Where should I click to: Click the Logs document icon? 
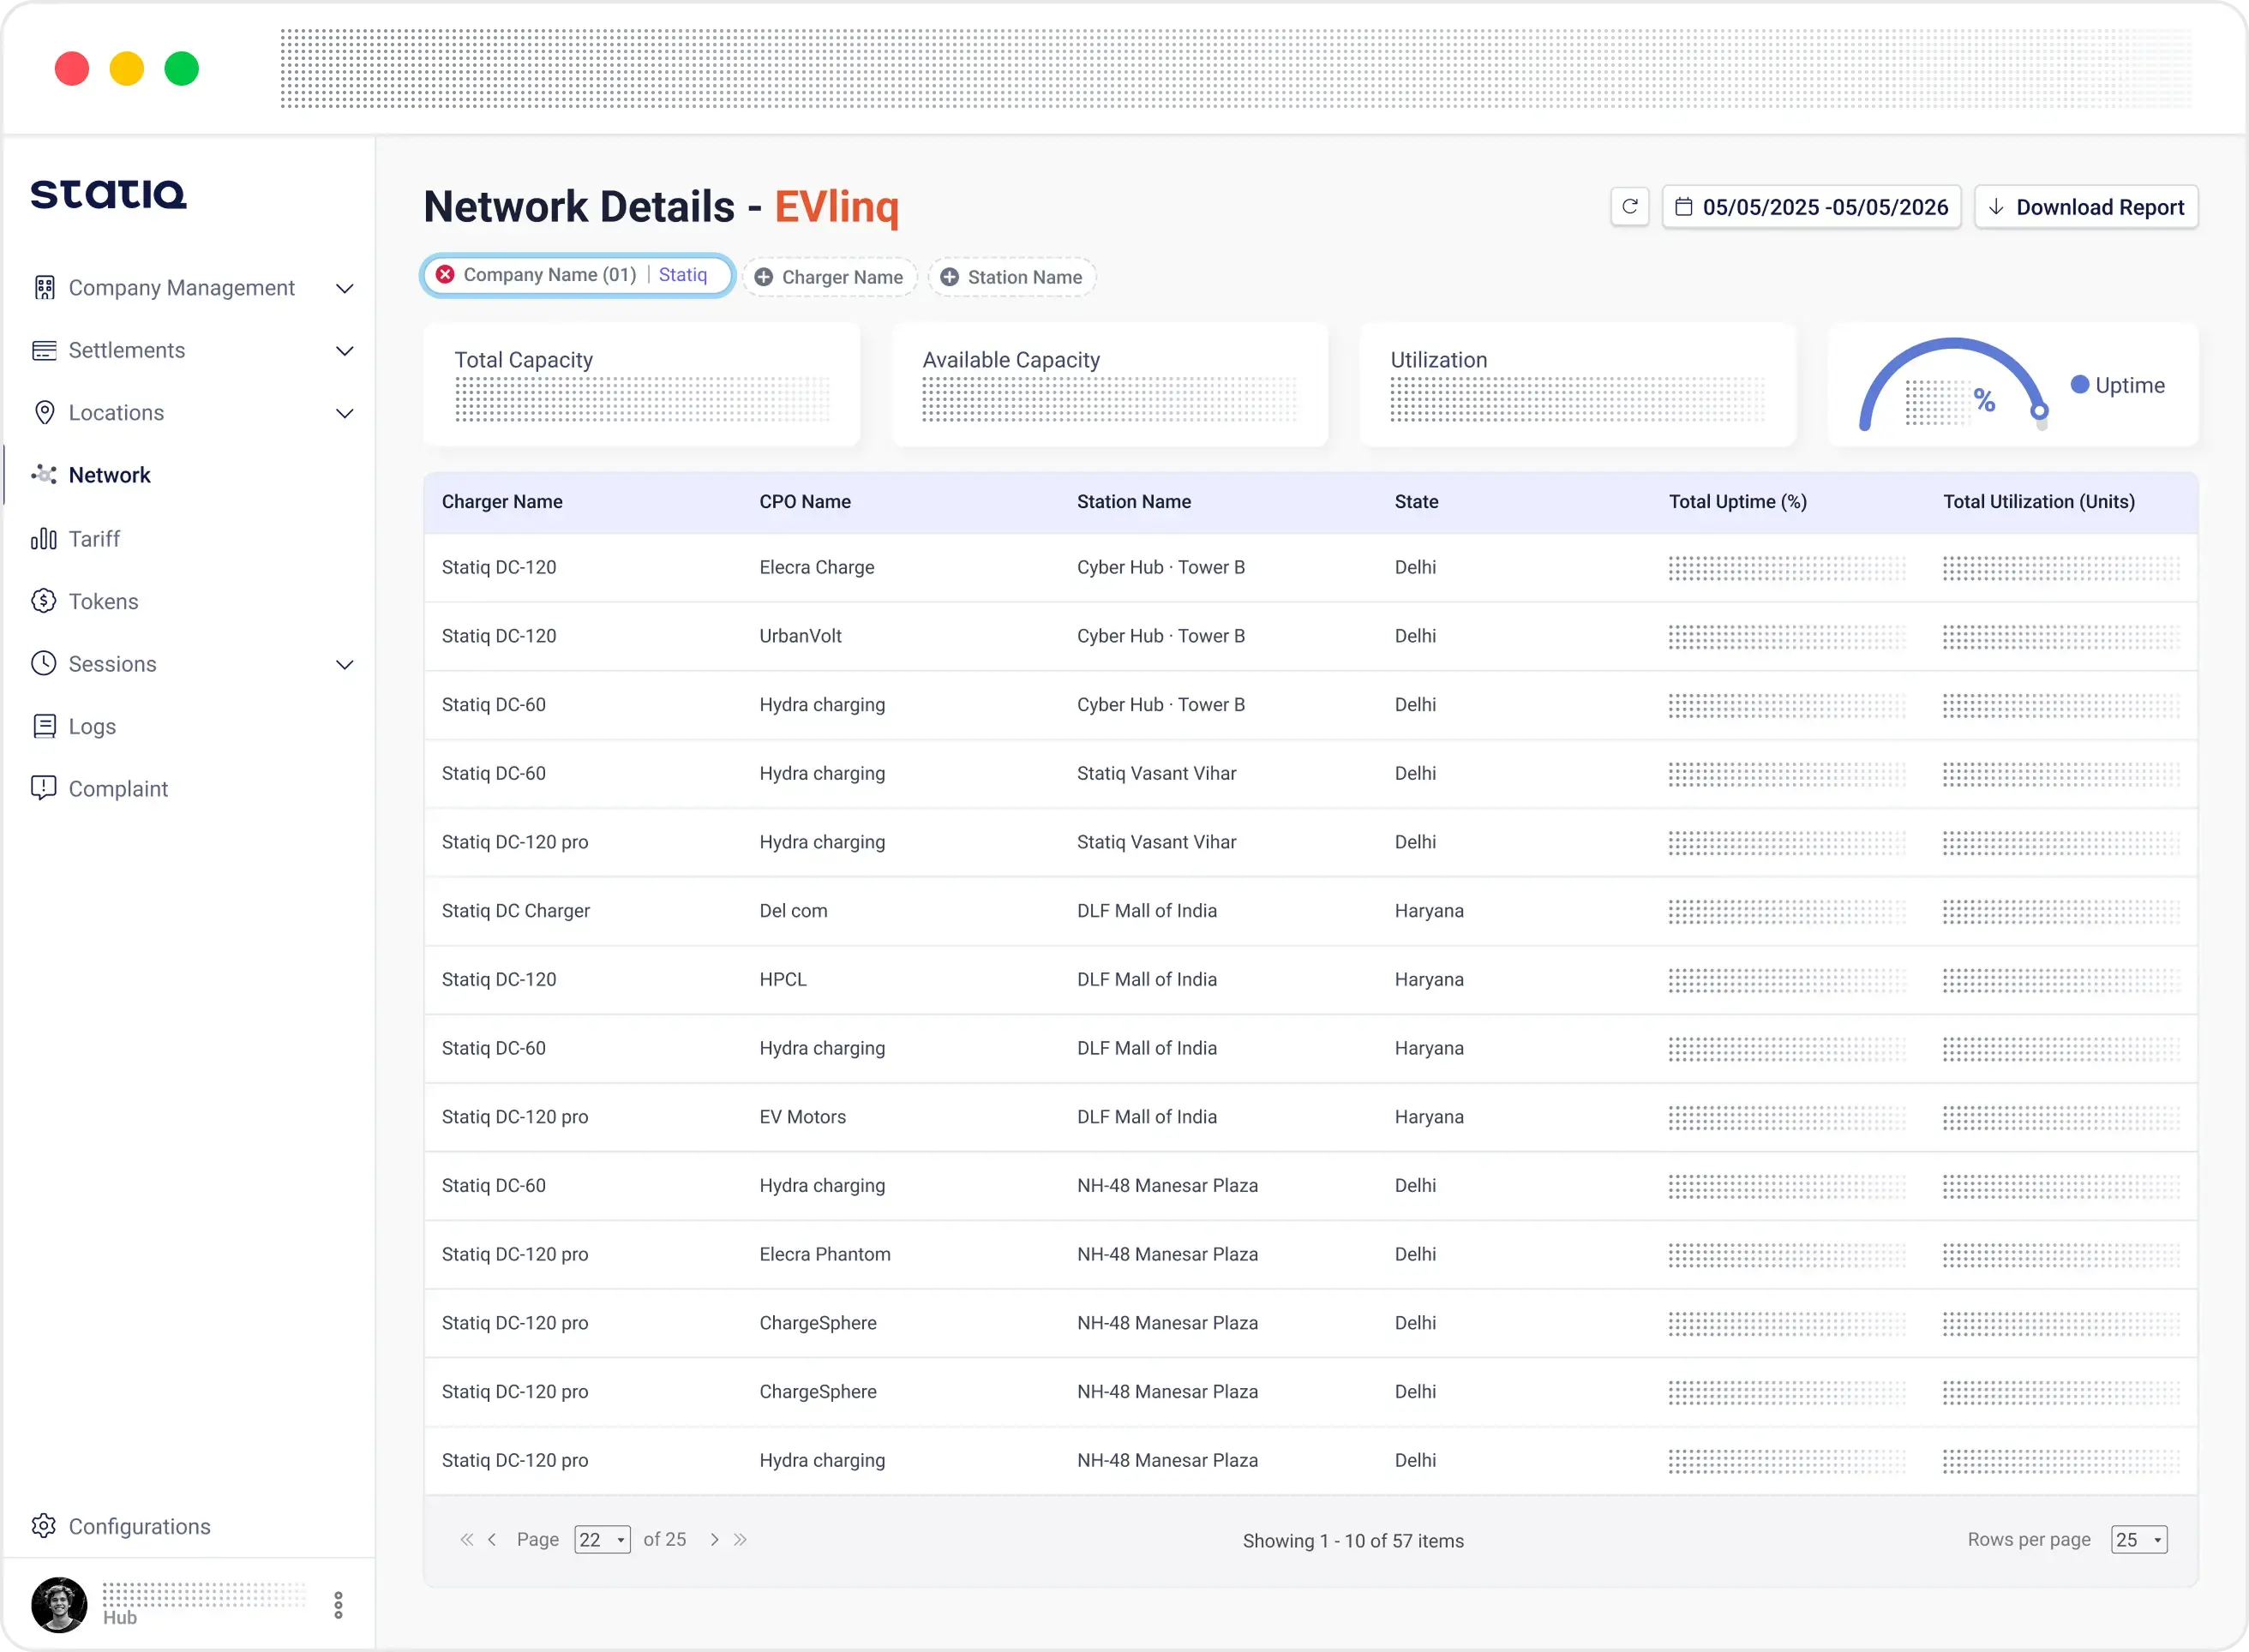(x=44, y=726)
